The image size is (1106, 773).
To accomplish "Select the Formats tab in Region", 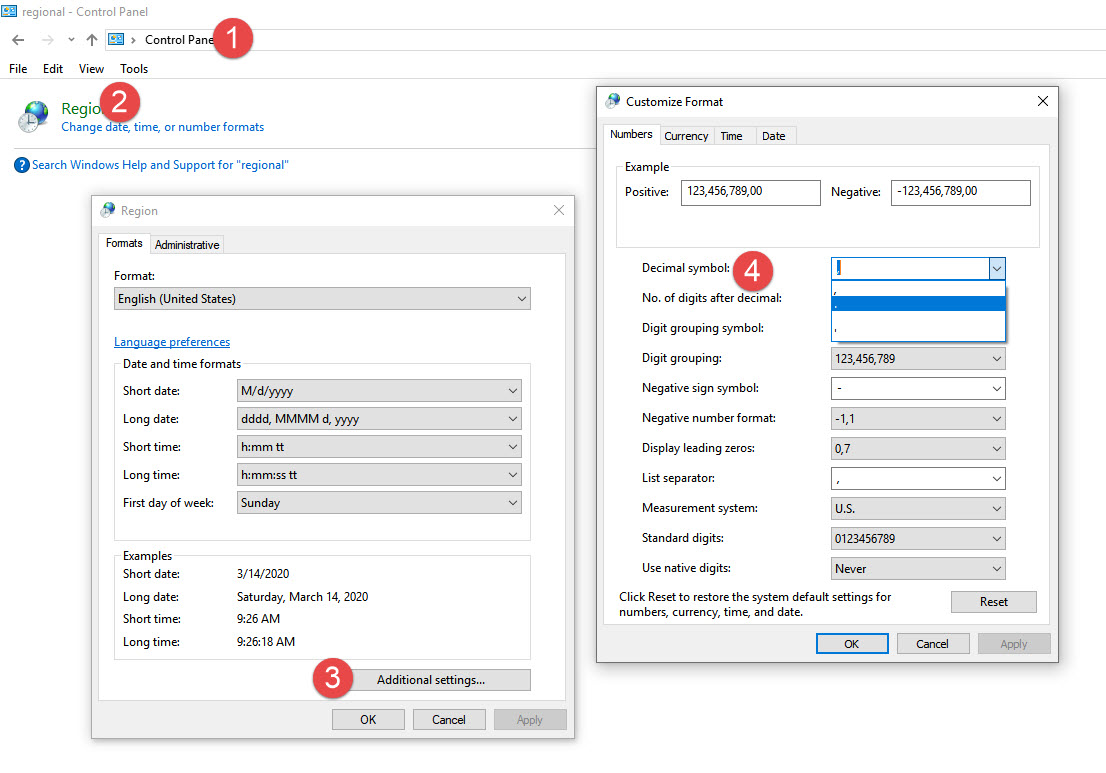I will point(124,243).
